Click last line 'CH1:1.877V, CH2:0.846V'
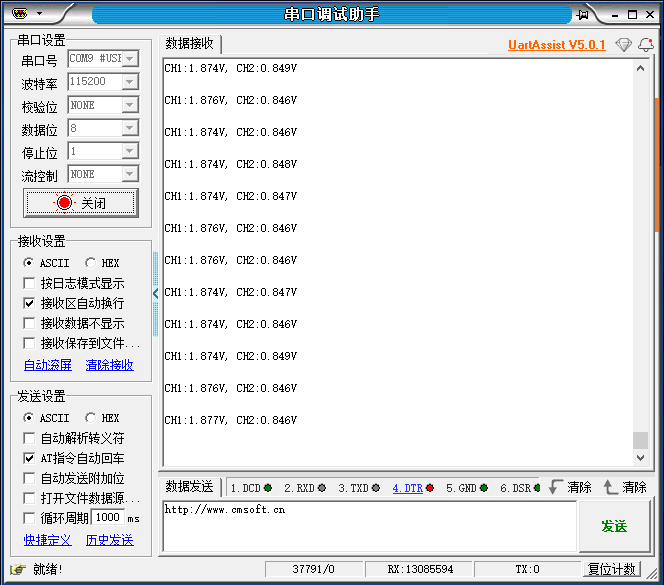664x585 pixels. (x=231, y=420)
